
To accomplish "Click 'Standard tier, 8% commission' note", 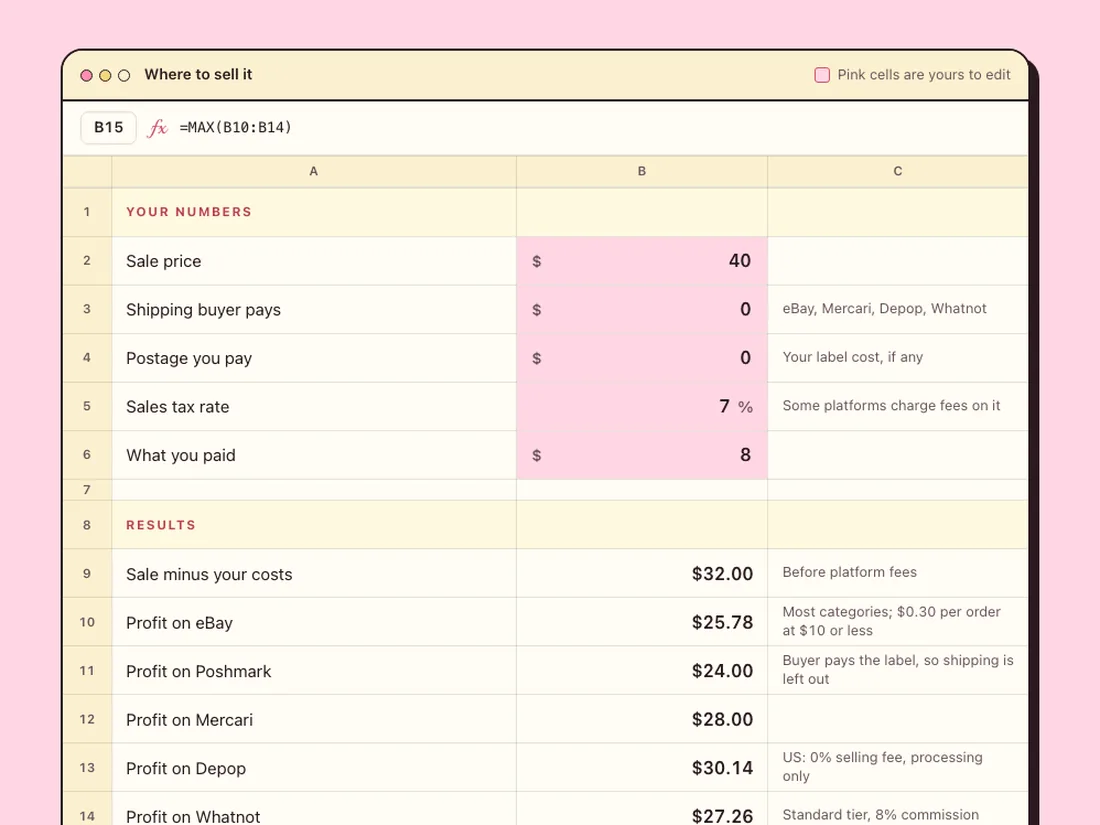I will 880,814.
